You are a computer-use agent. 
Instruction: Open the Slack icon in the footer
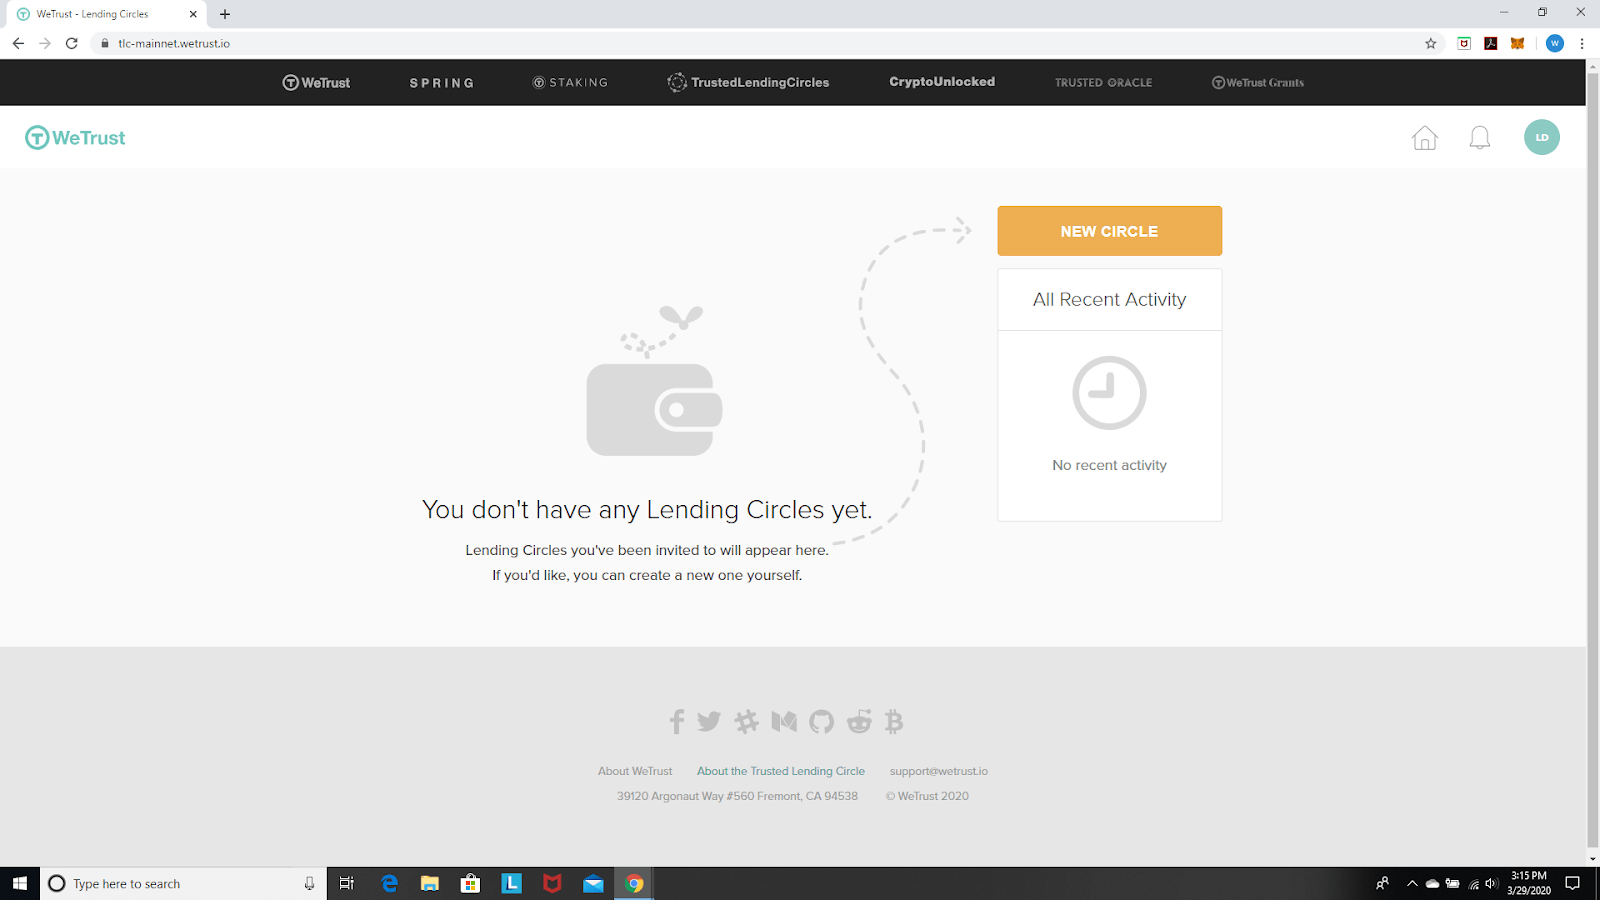746,721
